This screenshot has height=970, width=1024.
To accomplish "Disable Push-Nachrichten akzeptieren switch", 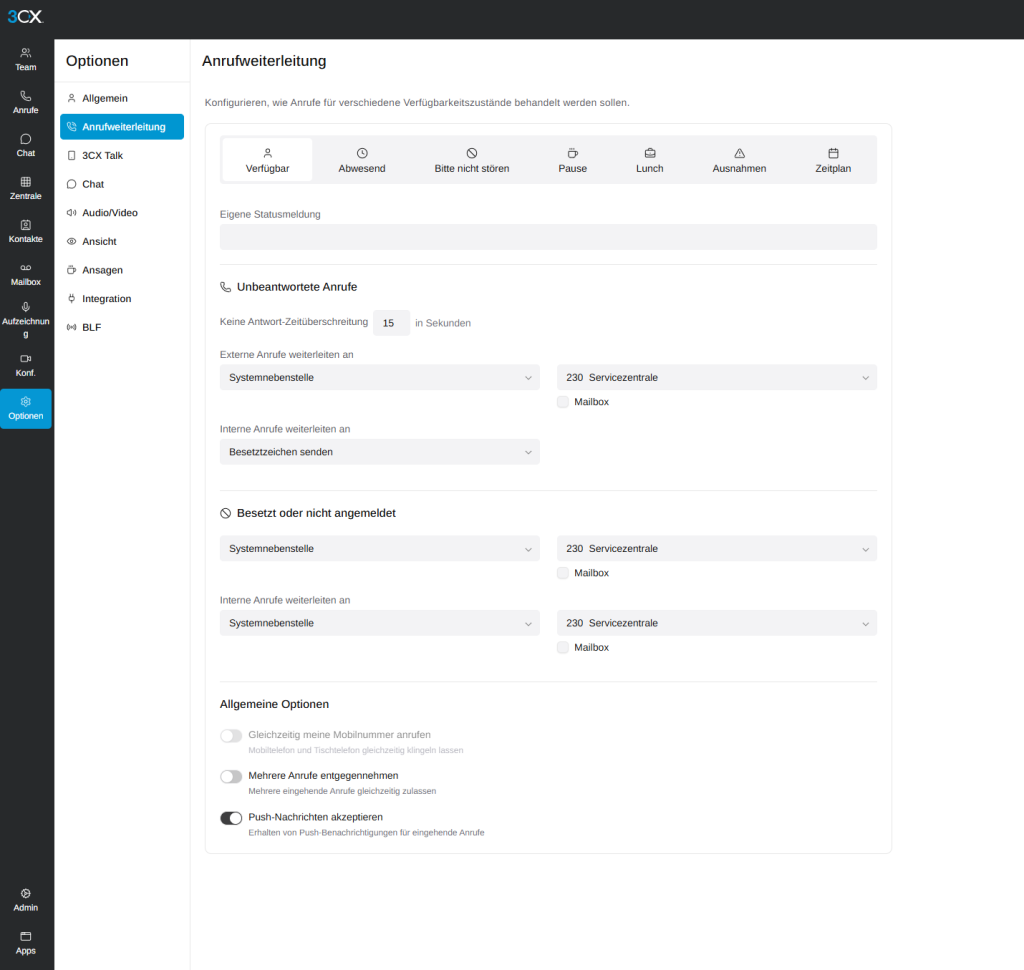I will pos(231,818).
